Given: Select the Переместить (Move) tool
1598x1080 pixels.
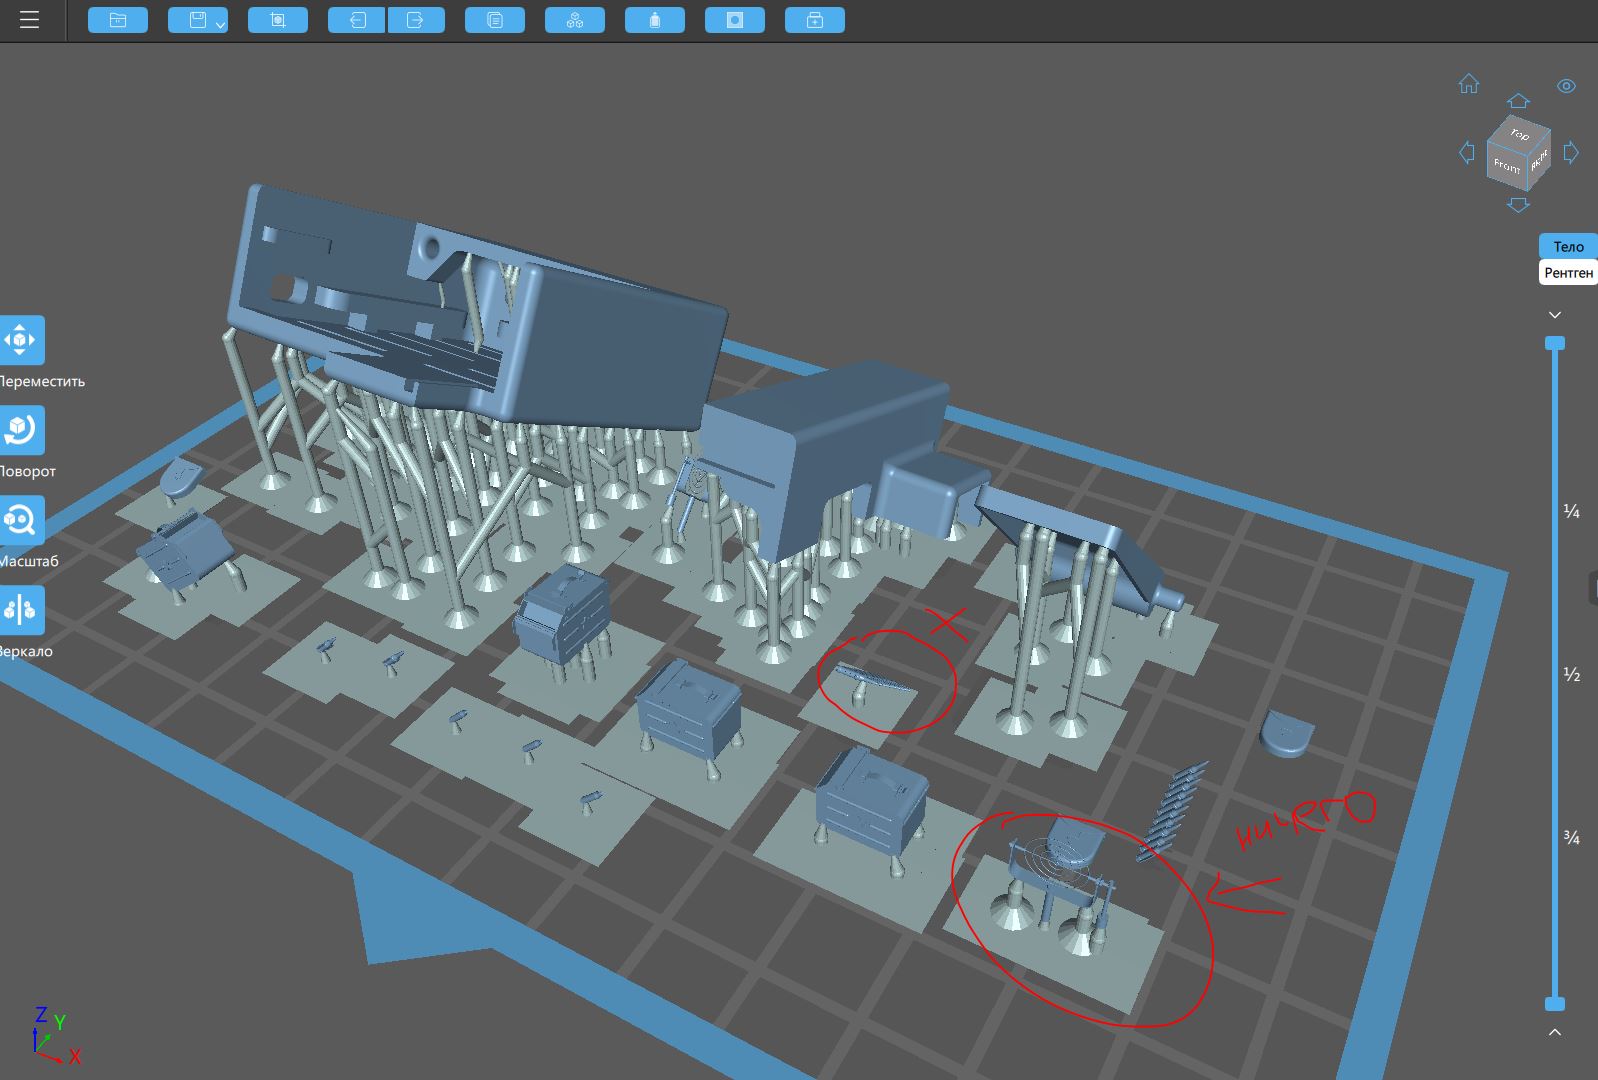Looking at the screenshot, I should 21,340.
